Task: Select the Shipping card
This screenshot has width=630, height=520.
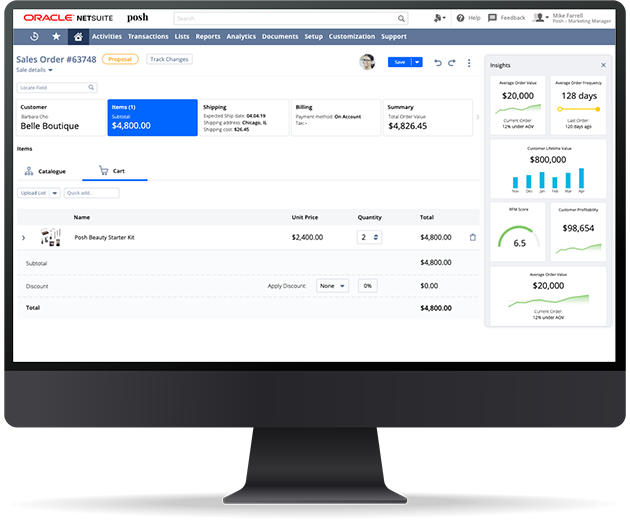Action: click(244, 118)
